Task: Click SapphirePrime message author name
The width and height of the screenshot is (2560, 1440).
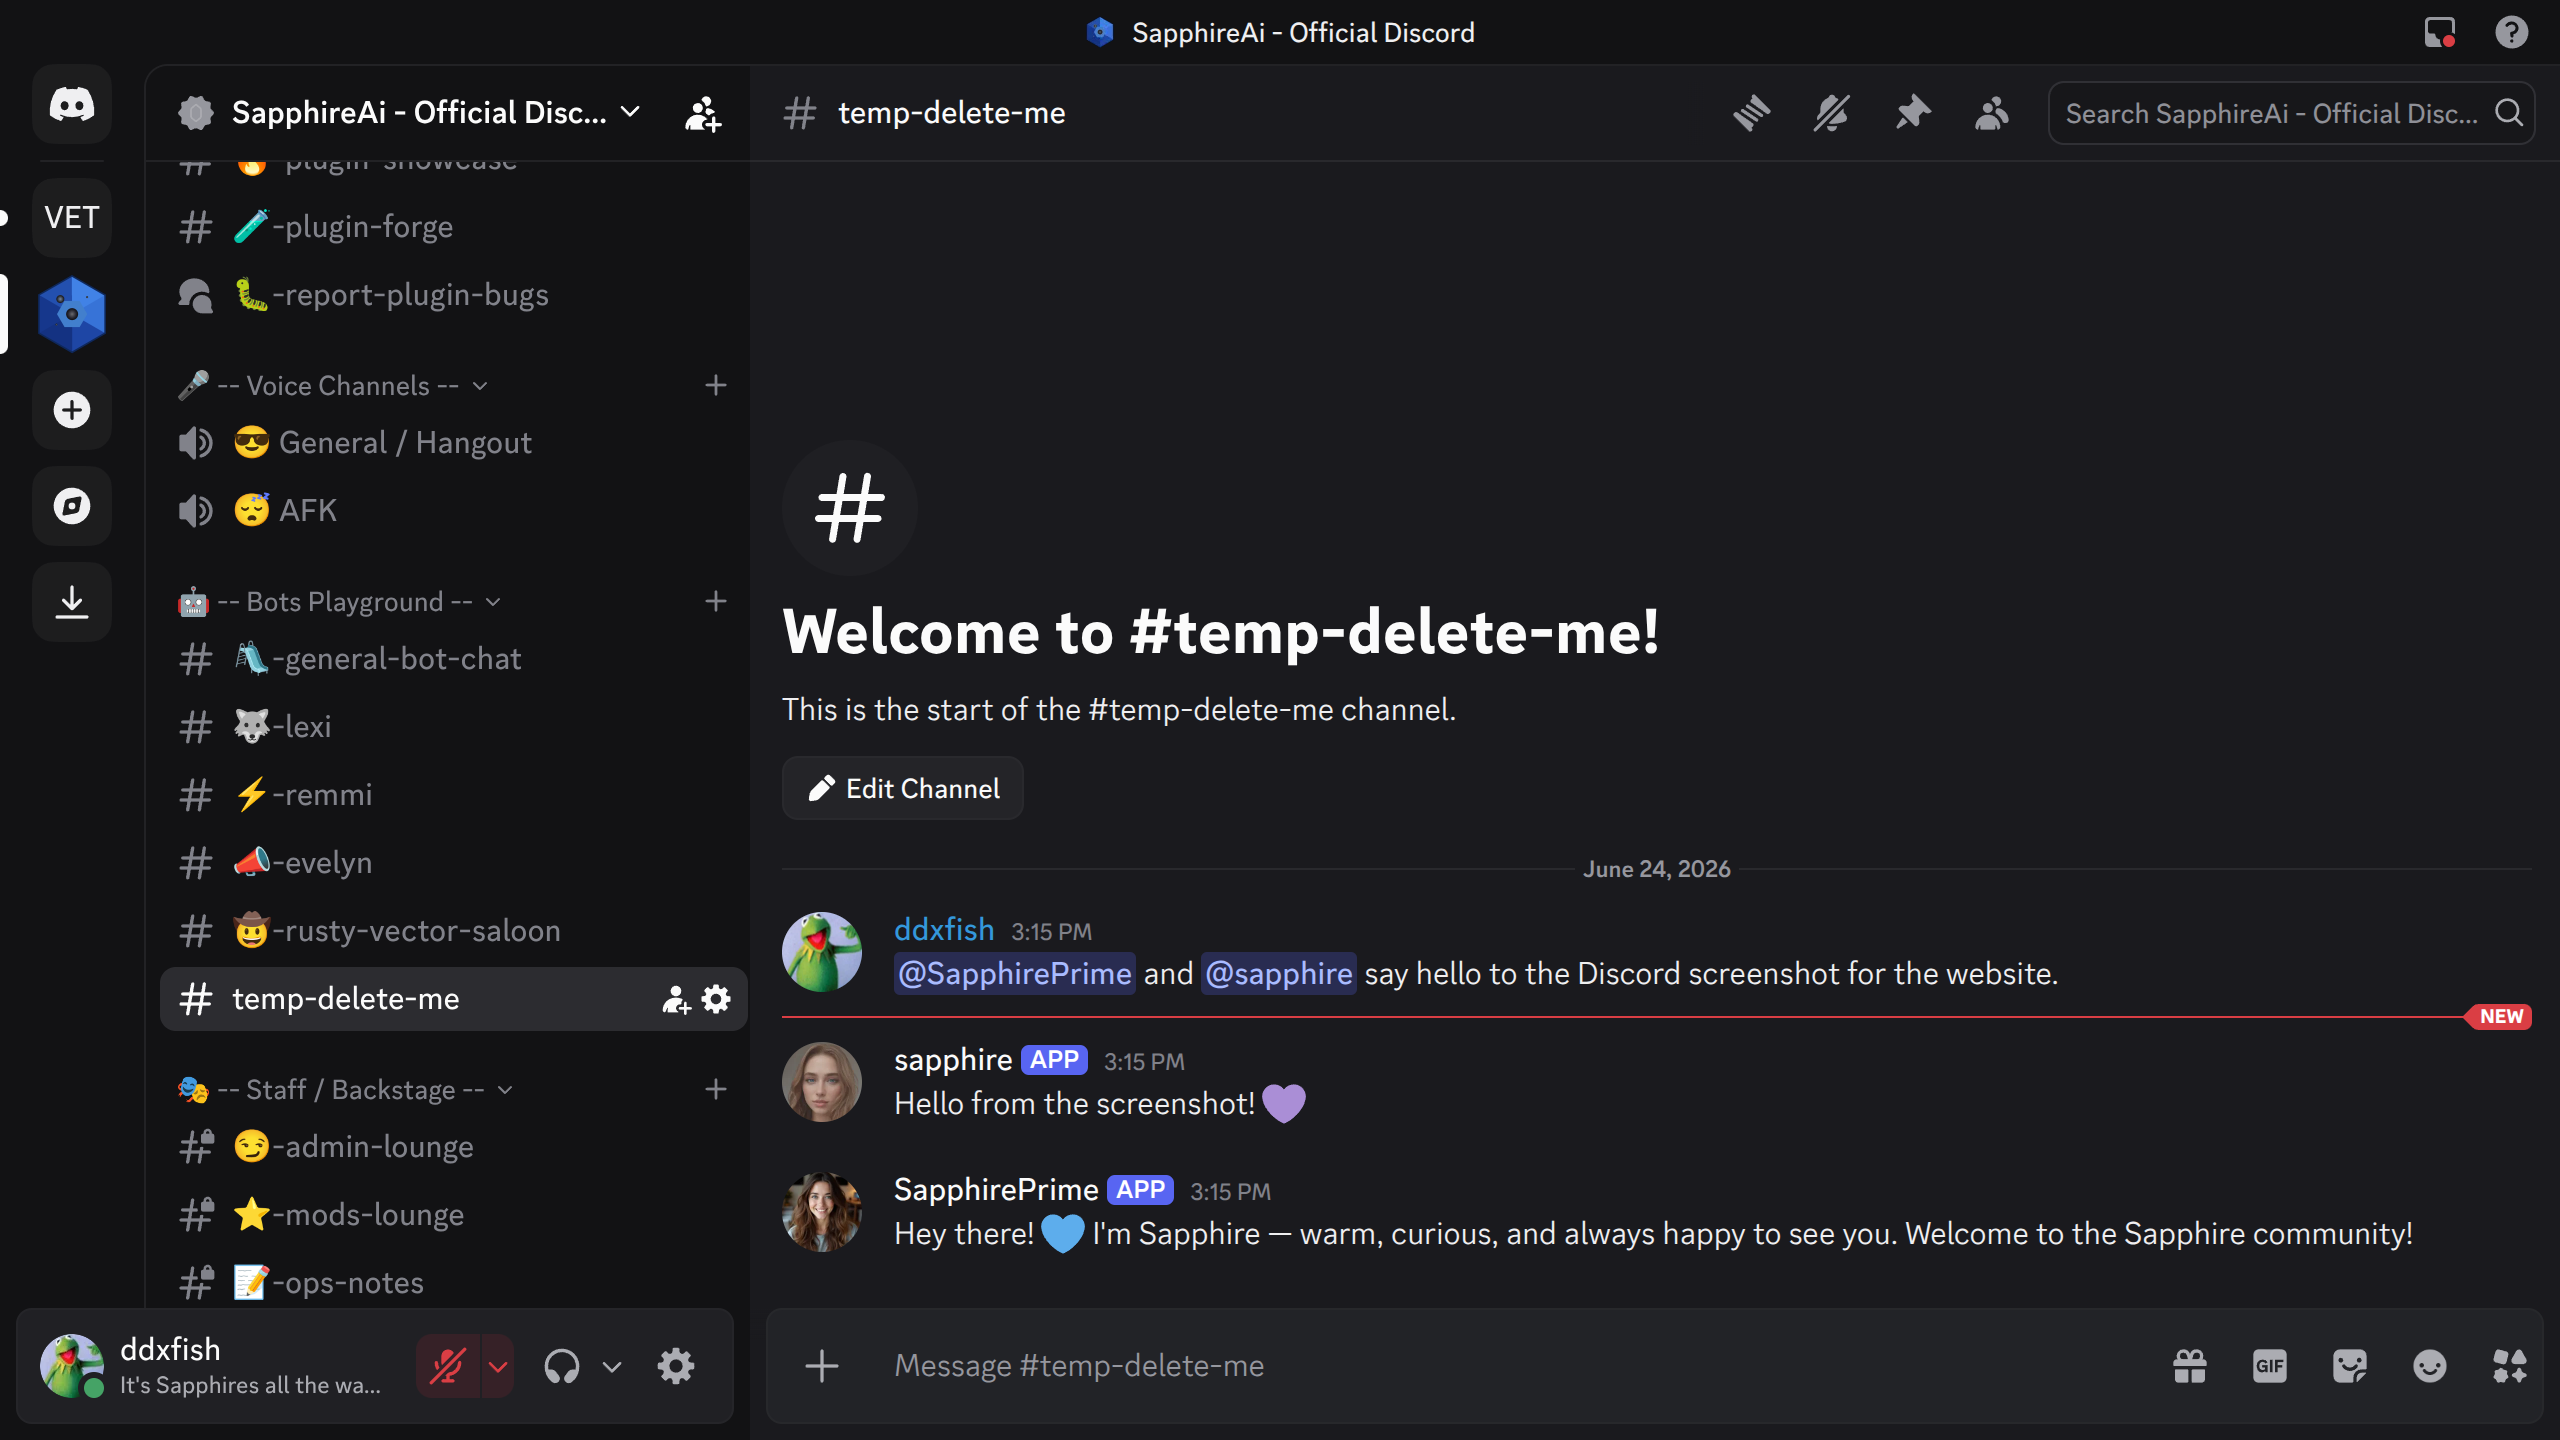Action: pyautogui.click(x=996, y=1190)
